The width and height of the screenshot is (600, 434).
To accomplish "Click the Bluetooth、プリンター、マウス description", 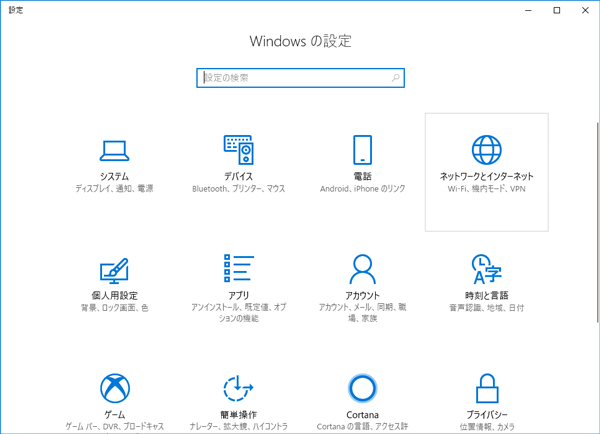I will pos(238,189).
